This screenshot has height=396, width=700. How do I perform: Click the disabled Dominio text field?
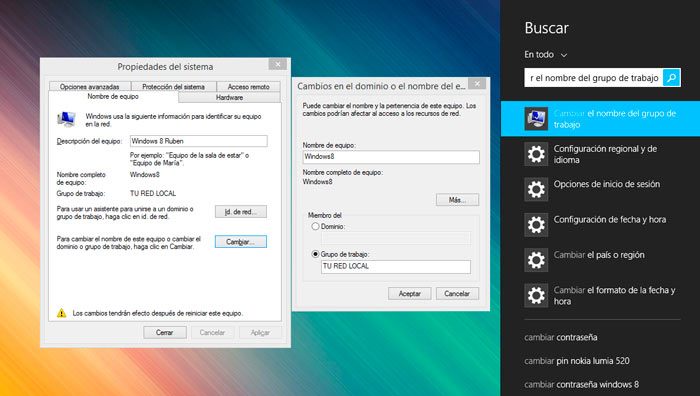[396, 238]
